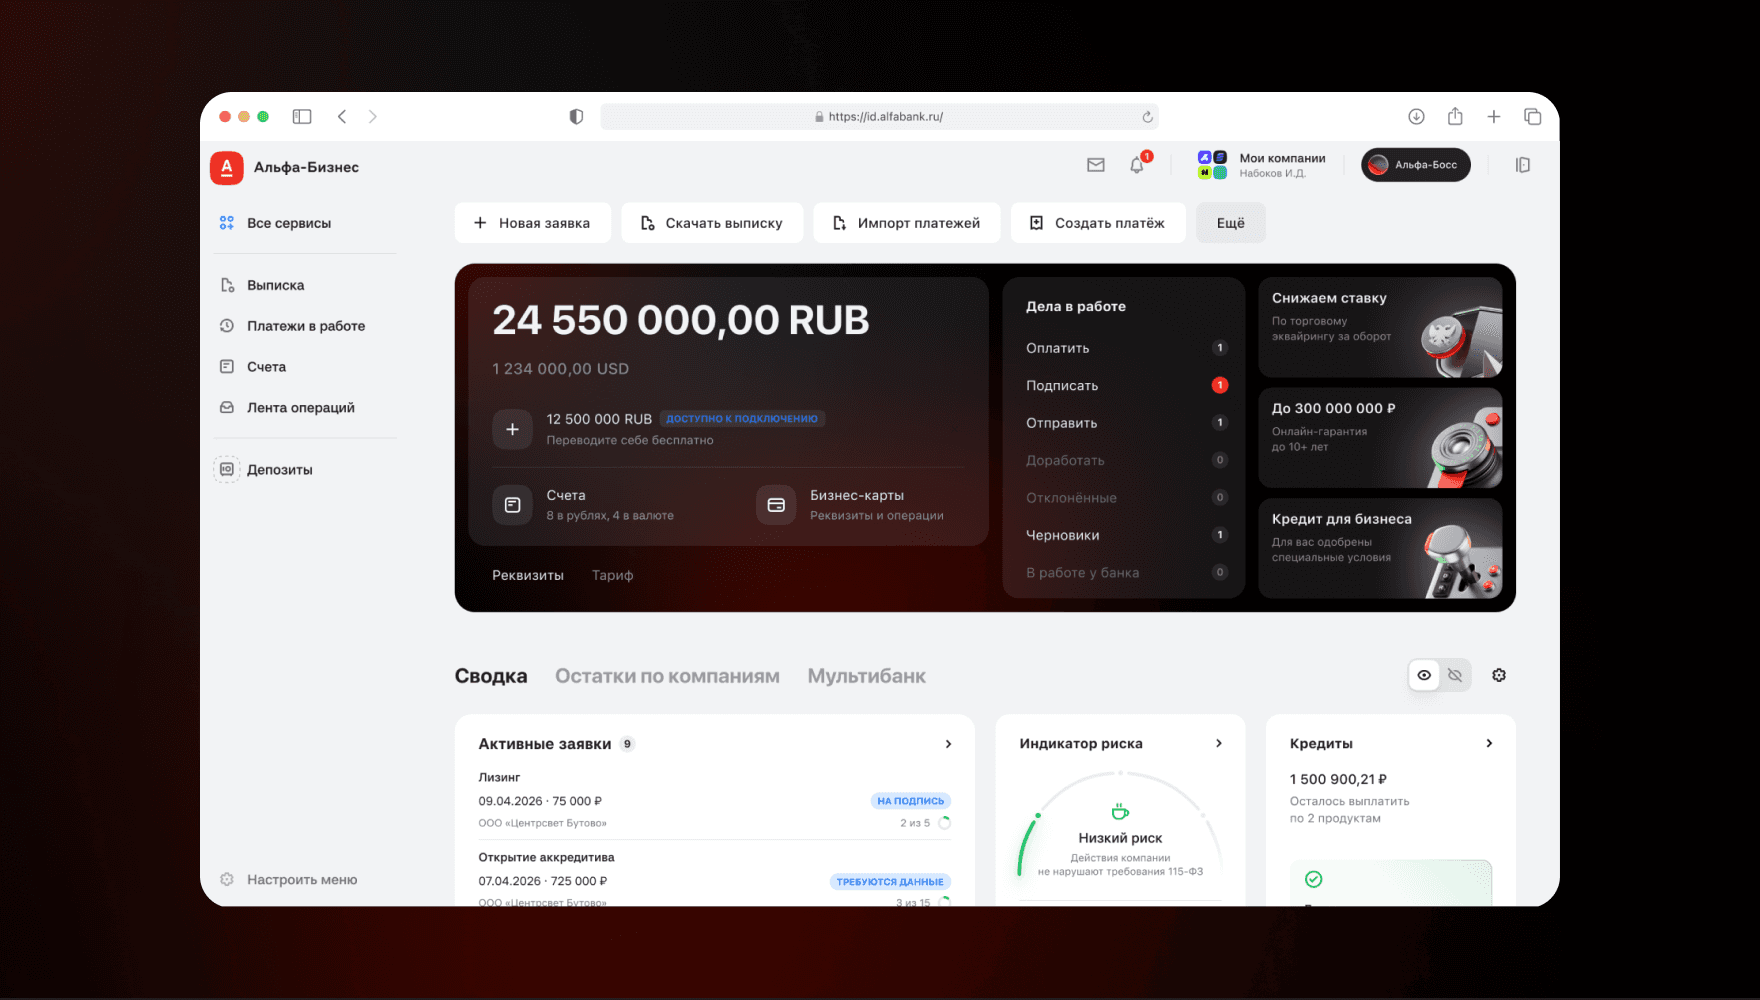Open the Alfa-Business logo home

pyautogui.click(x=227, y=167)
